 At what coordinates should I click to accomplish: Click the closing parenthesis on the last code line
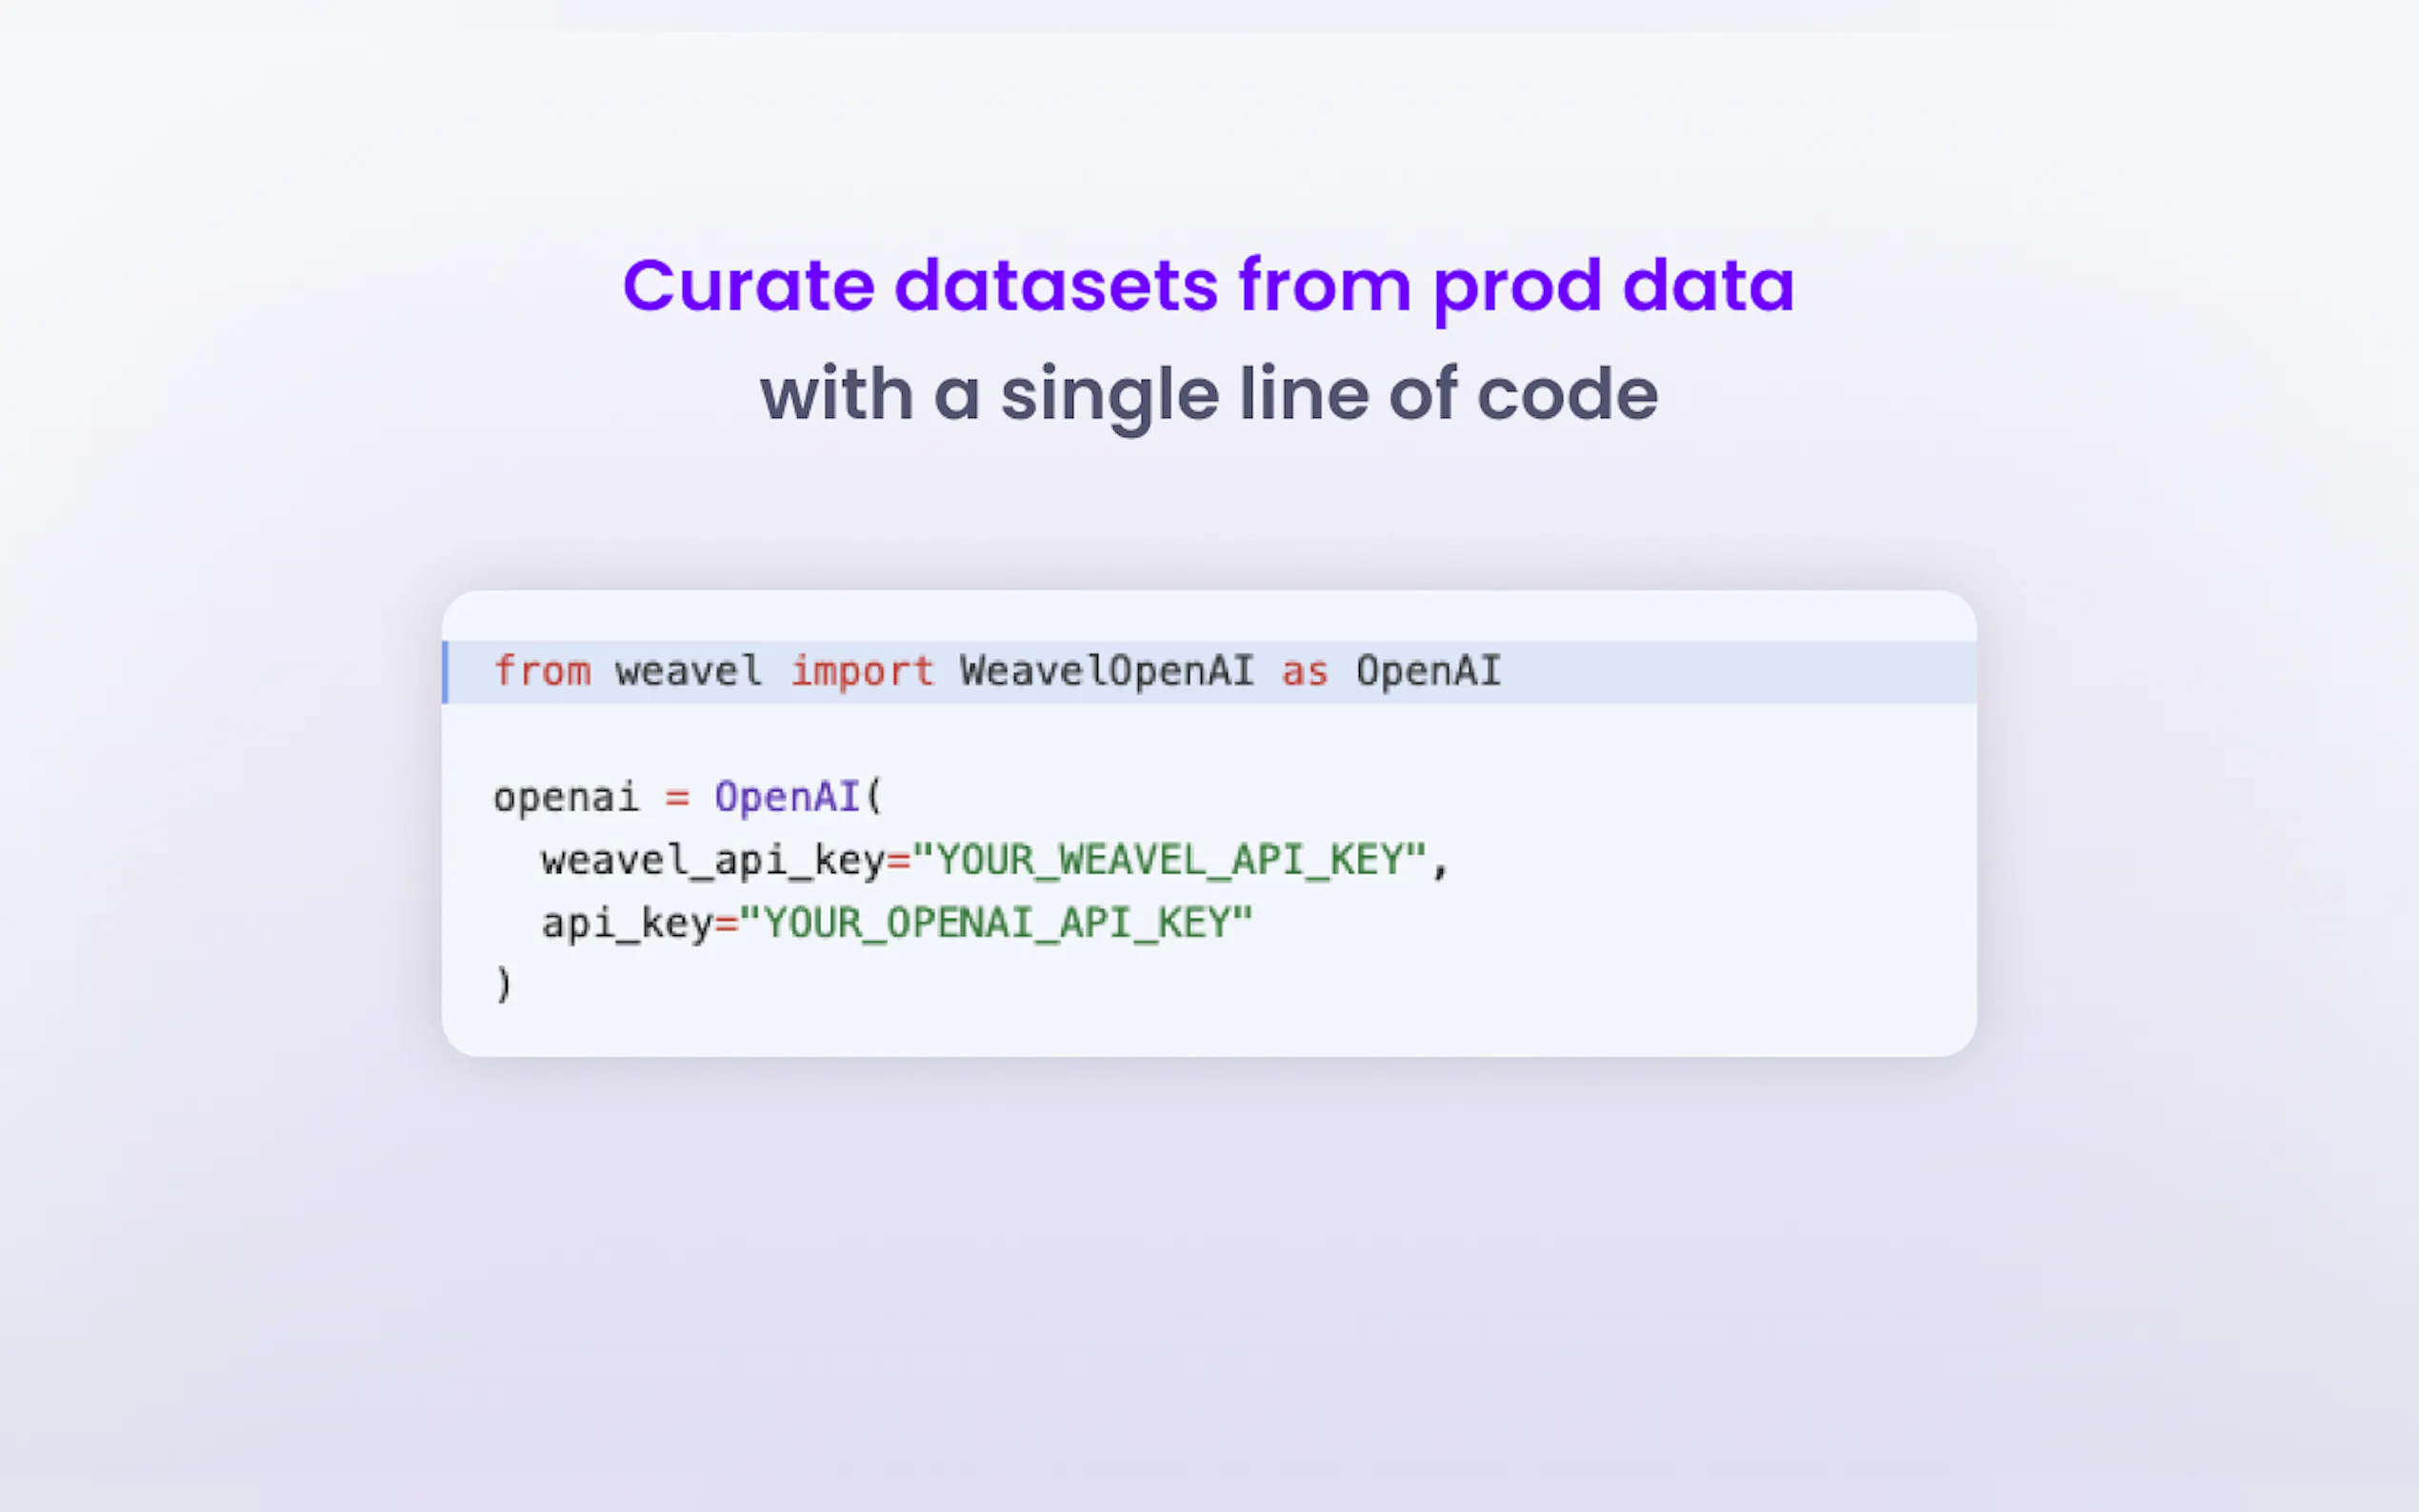[503, 985]
